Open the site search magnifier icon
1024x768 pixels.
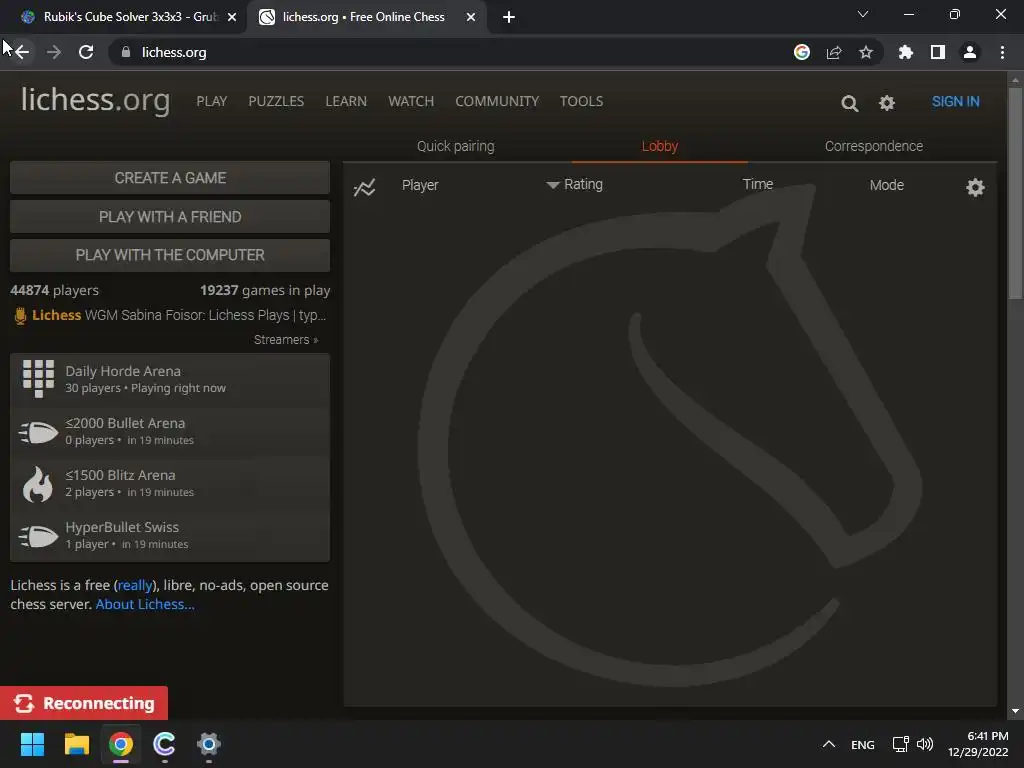[x=849, y=103]
